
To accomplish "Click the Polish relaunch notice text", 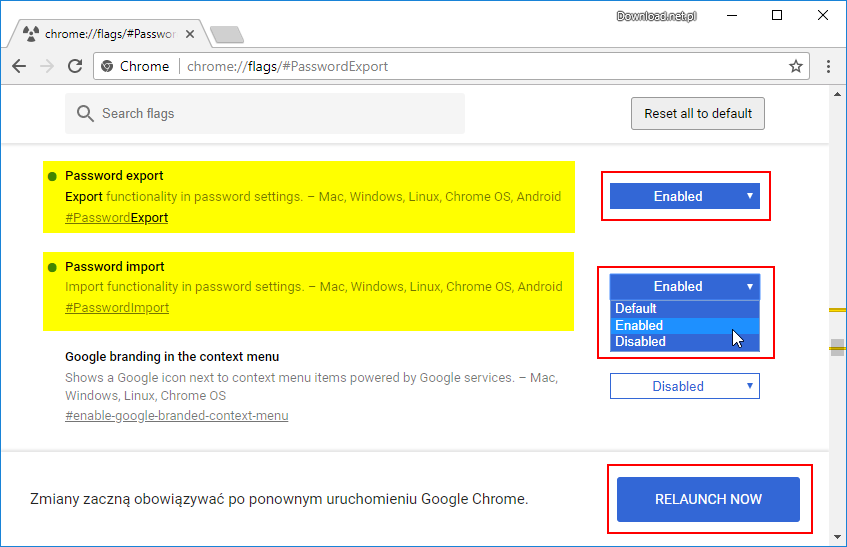I will click(x=279, y=499).
